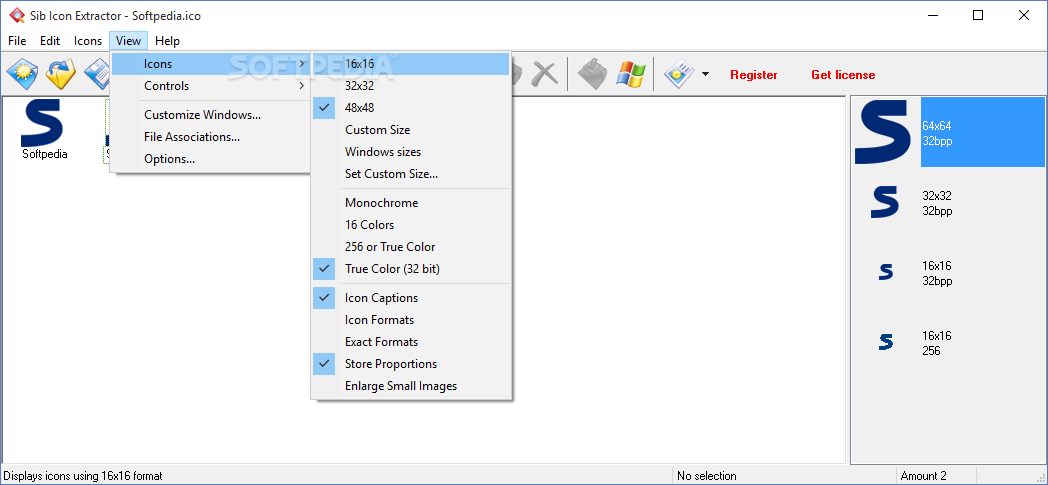Click the Softpedia caption under icon

click(45, 154)
